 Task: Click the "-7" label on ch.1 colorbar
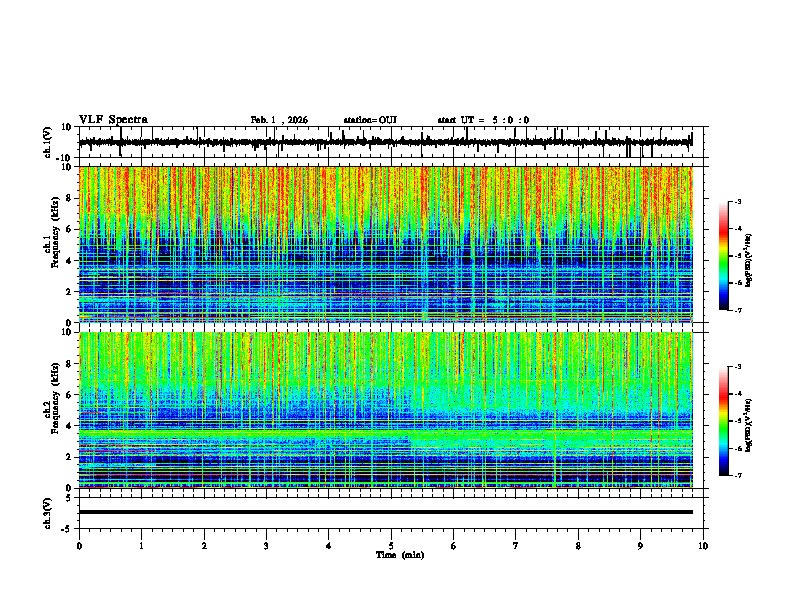tap(738, 310)
